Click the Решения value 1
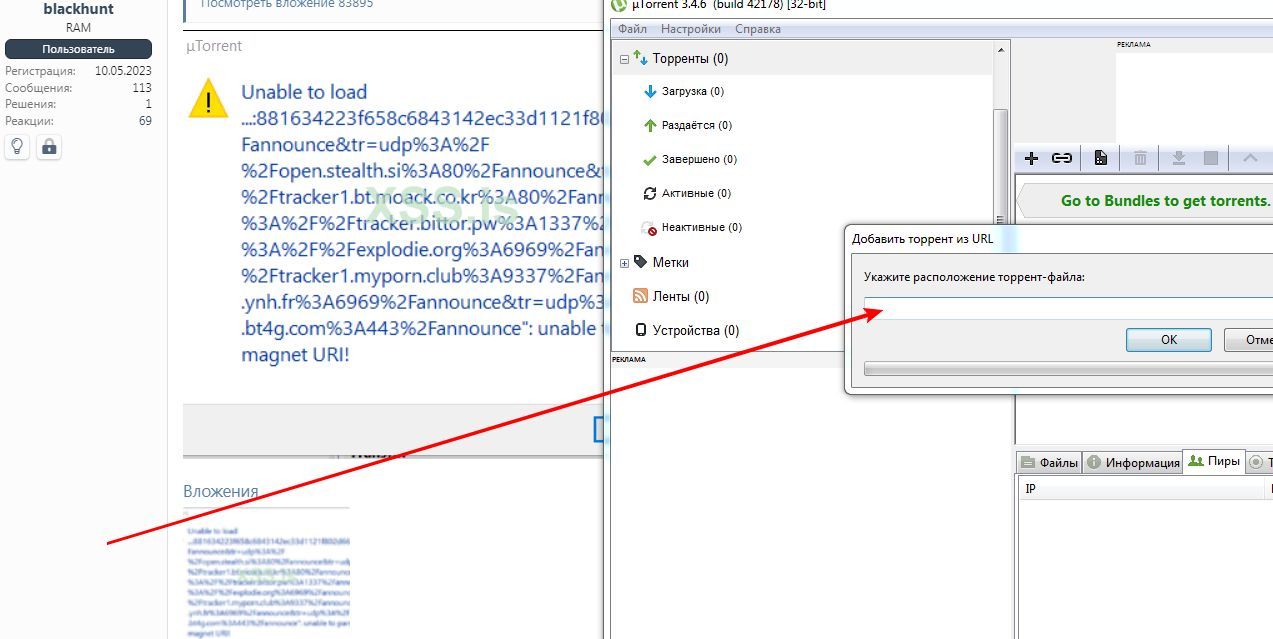Screen dimensions: 1273x639 click(148, 104)
